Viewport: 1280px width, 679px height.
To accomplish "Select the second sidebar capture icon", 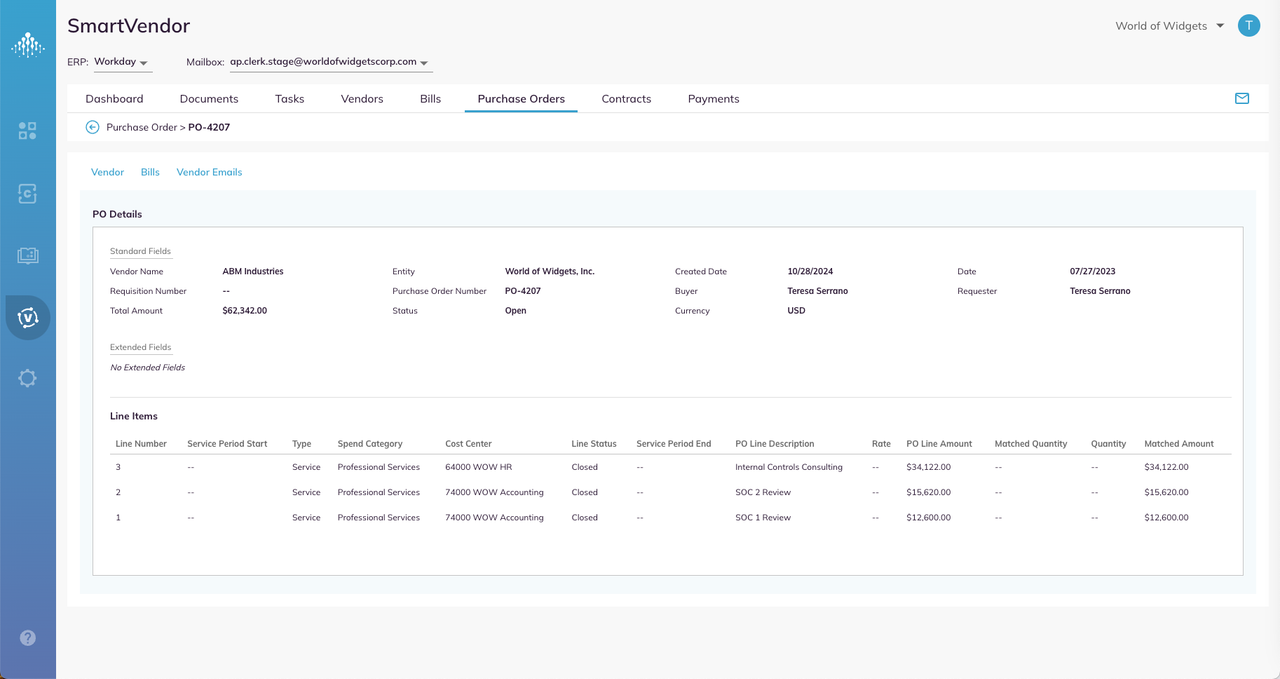I will click(x=28, y=194).
